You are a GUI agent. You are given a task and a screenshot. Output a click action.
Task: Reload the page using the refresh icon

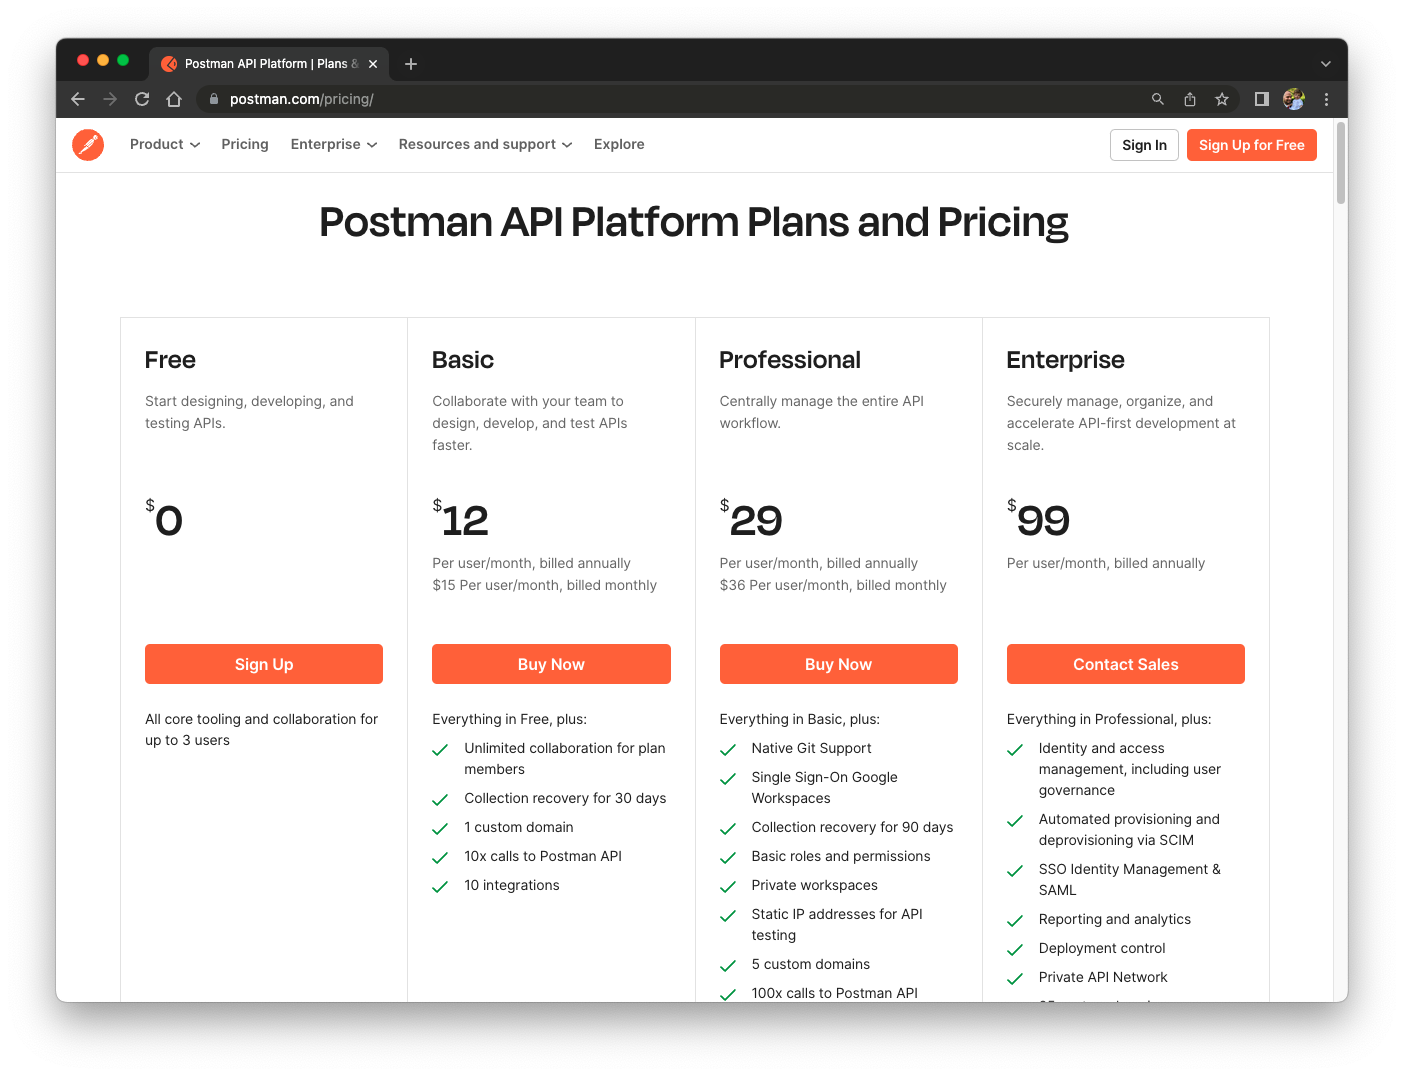pyautogui.click(x=141, y=99)
